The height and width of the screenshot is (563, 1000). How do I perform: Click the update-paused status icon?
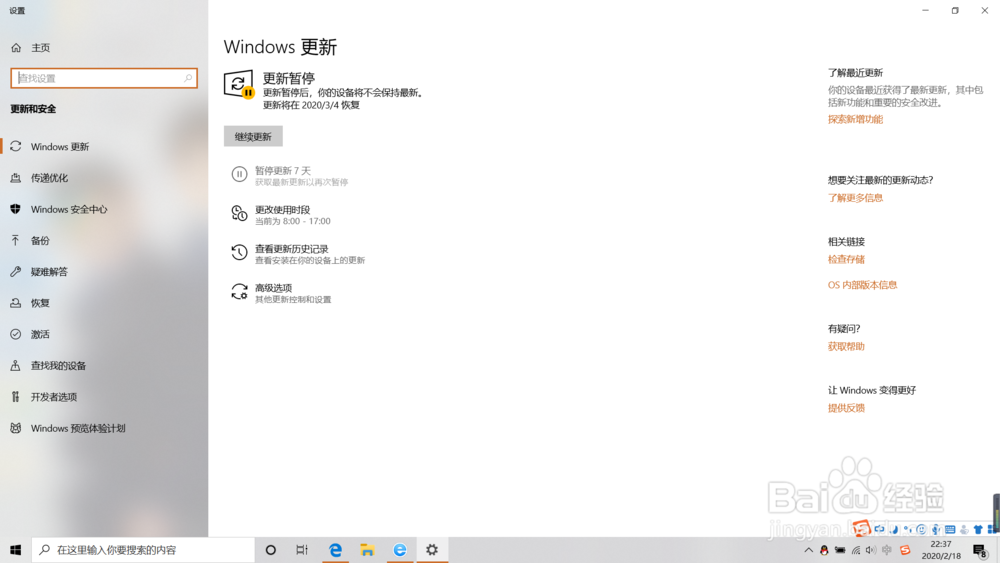pyautogui.click(x=239, y=85)
